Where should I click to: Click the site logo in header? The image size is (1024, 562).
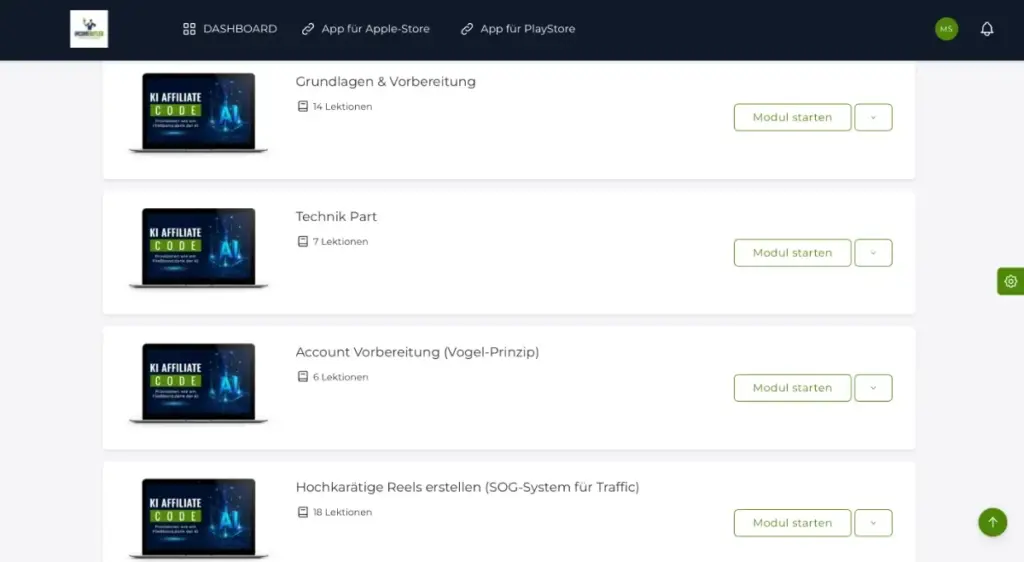(89, 29)
